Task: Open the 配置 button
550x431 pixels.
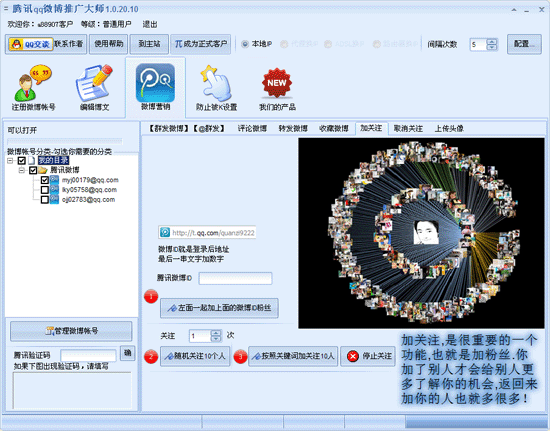Action: coord(524,44)
